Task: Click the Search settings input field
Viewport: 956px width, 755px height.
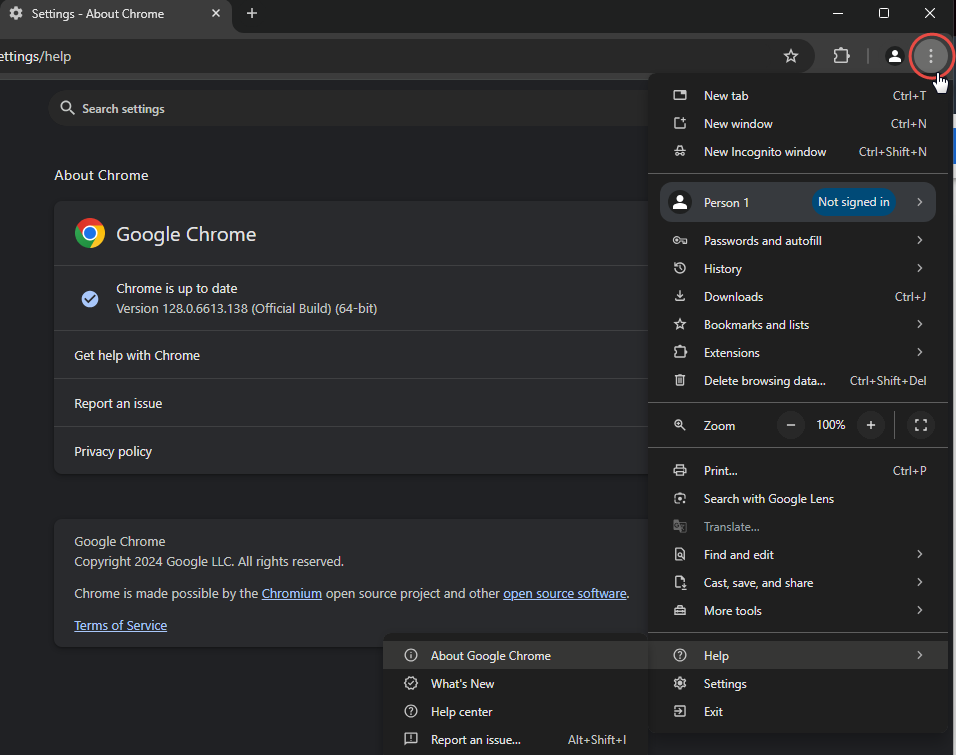Action: (x=350, y=108)
